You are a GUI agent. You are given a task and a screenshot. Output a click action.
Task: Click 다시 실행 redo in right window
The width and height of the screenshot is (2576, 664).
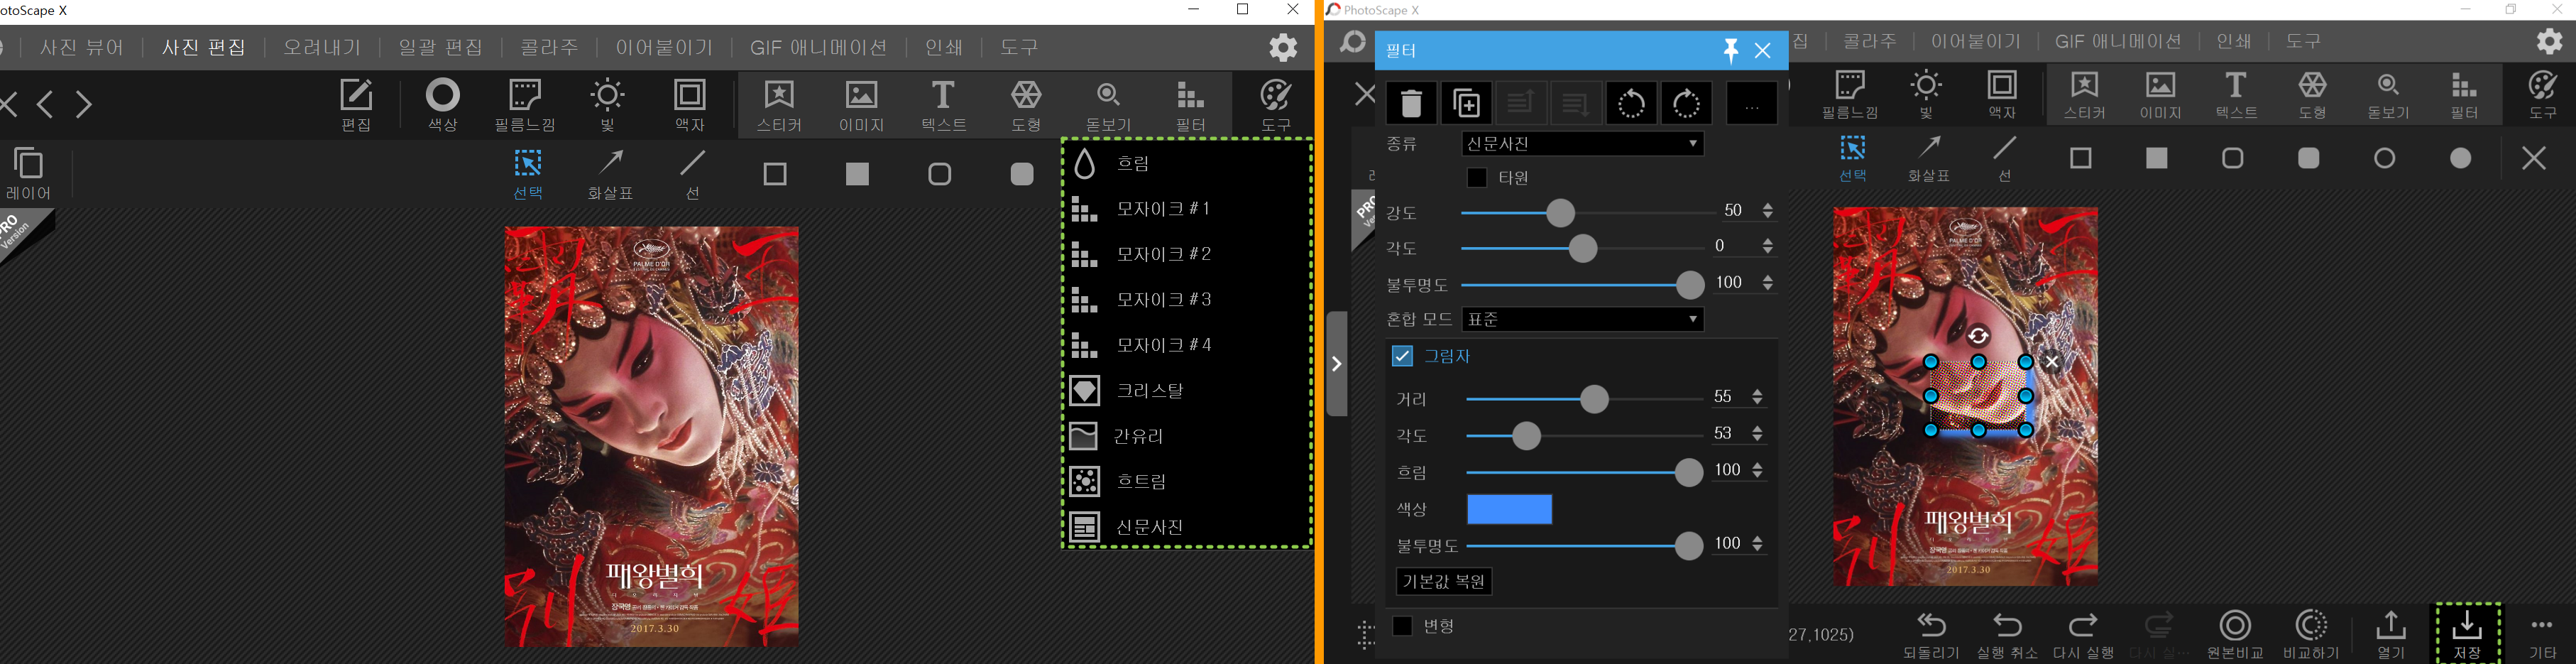point(2083,635)
